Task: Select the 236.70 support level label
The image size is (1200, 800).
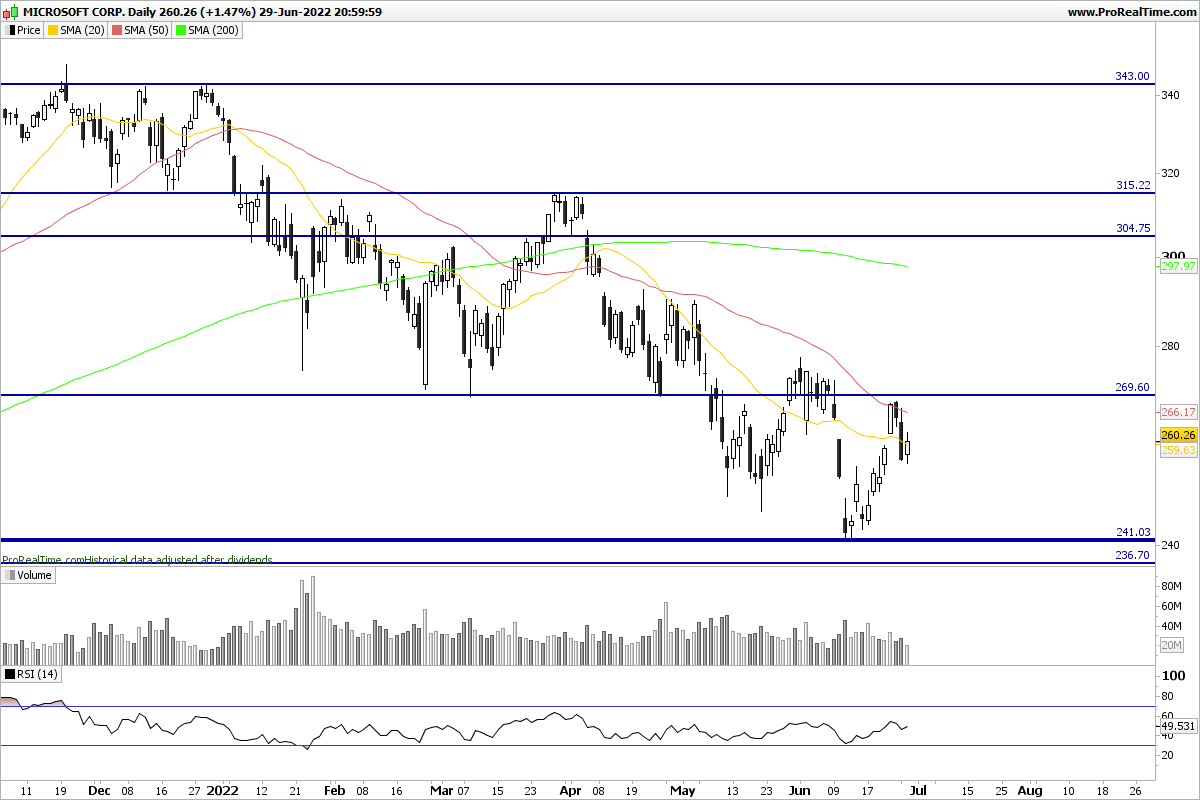Action: (1133, 555)
